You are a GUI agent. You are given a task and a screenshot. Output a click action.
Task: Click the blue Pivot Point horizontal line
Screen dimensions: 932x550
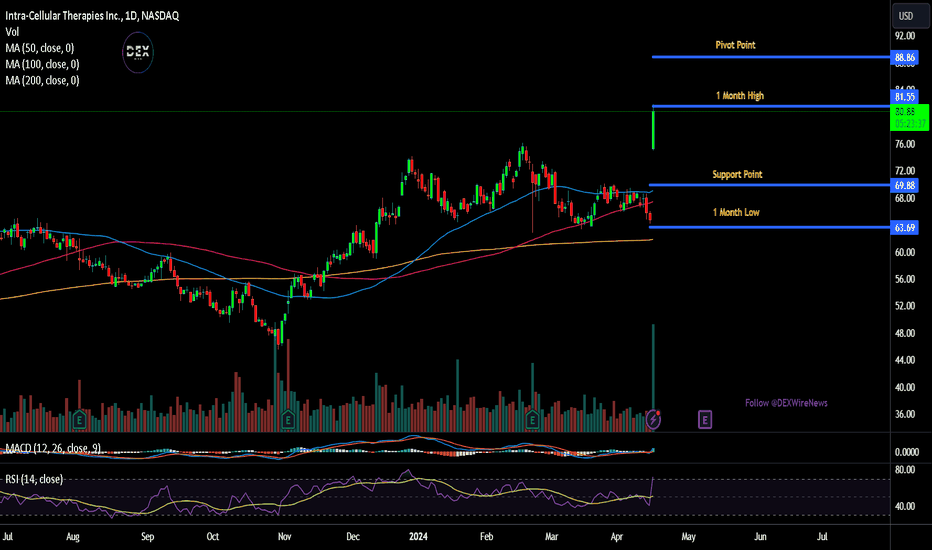pos(771,57)
